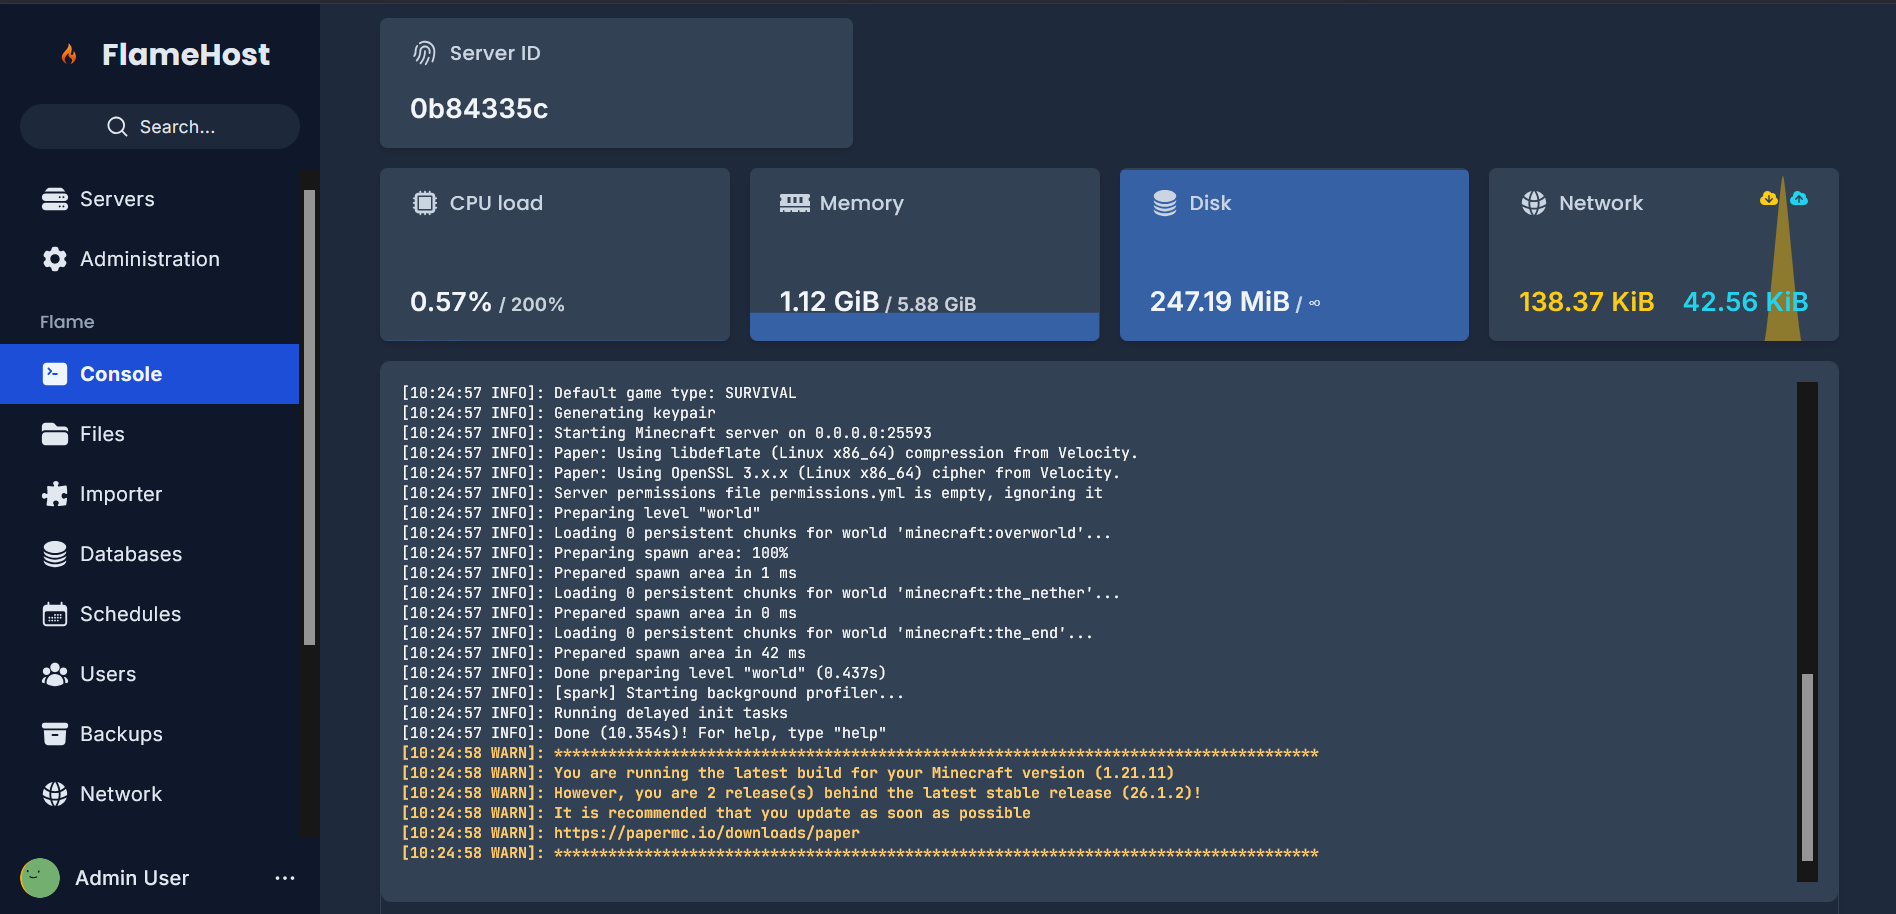Open the Backups page
Screen dimensions: 1896x914
(x=150, y=734)
